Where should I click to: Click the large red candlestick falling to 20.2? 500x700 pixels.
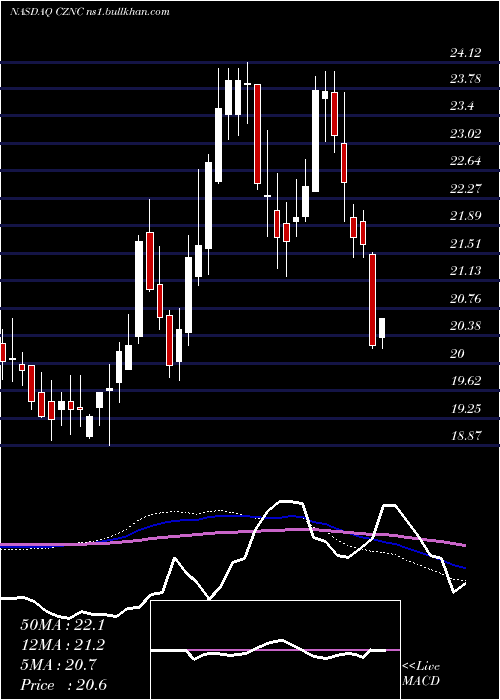[x=372, y=300]
